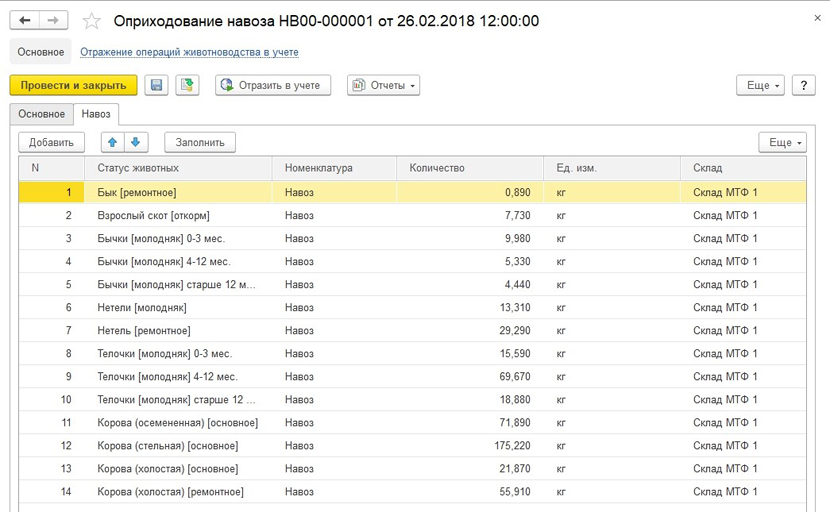This screenshot has width=830, height=512.
Task: Open the table's Еще menu
Action: (x=782, y=143)
